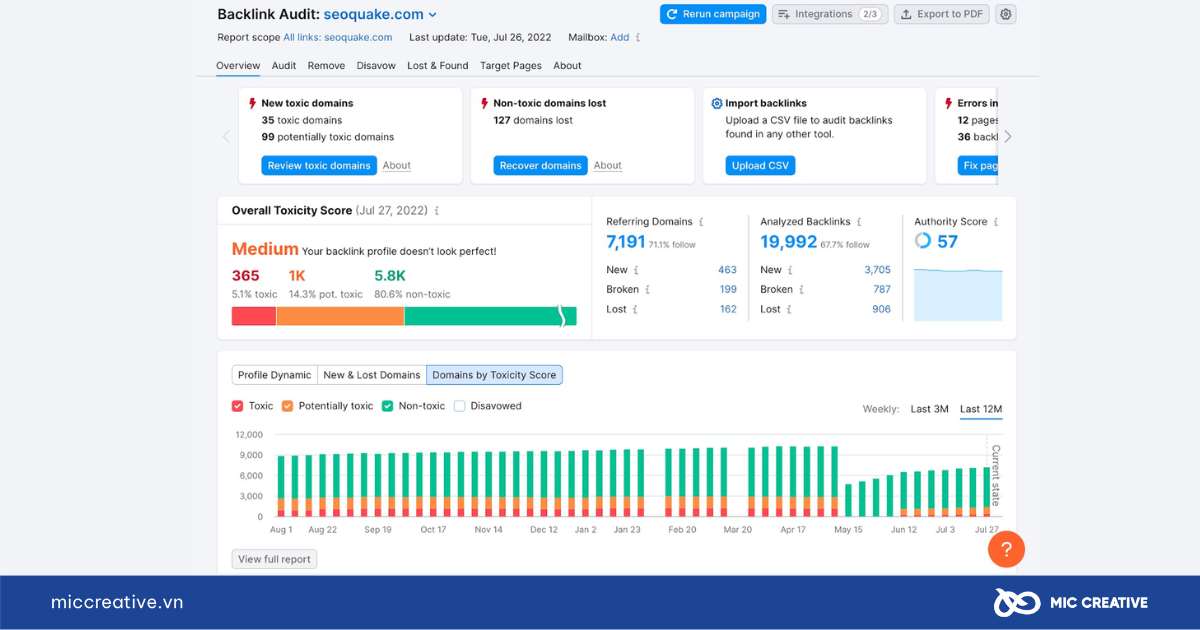The image size is (1200, 630).
Task: Switch to the Audit tab
Action: tap(284, 66)
